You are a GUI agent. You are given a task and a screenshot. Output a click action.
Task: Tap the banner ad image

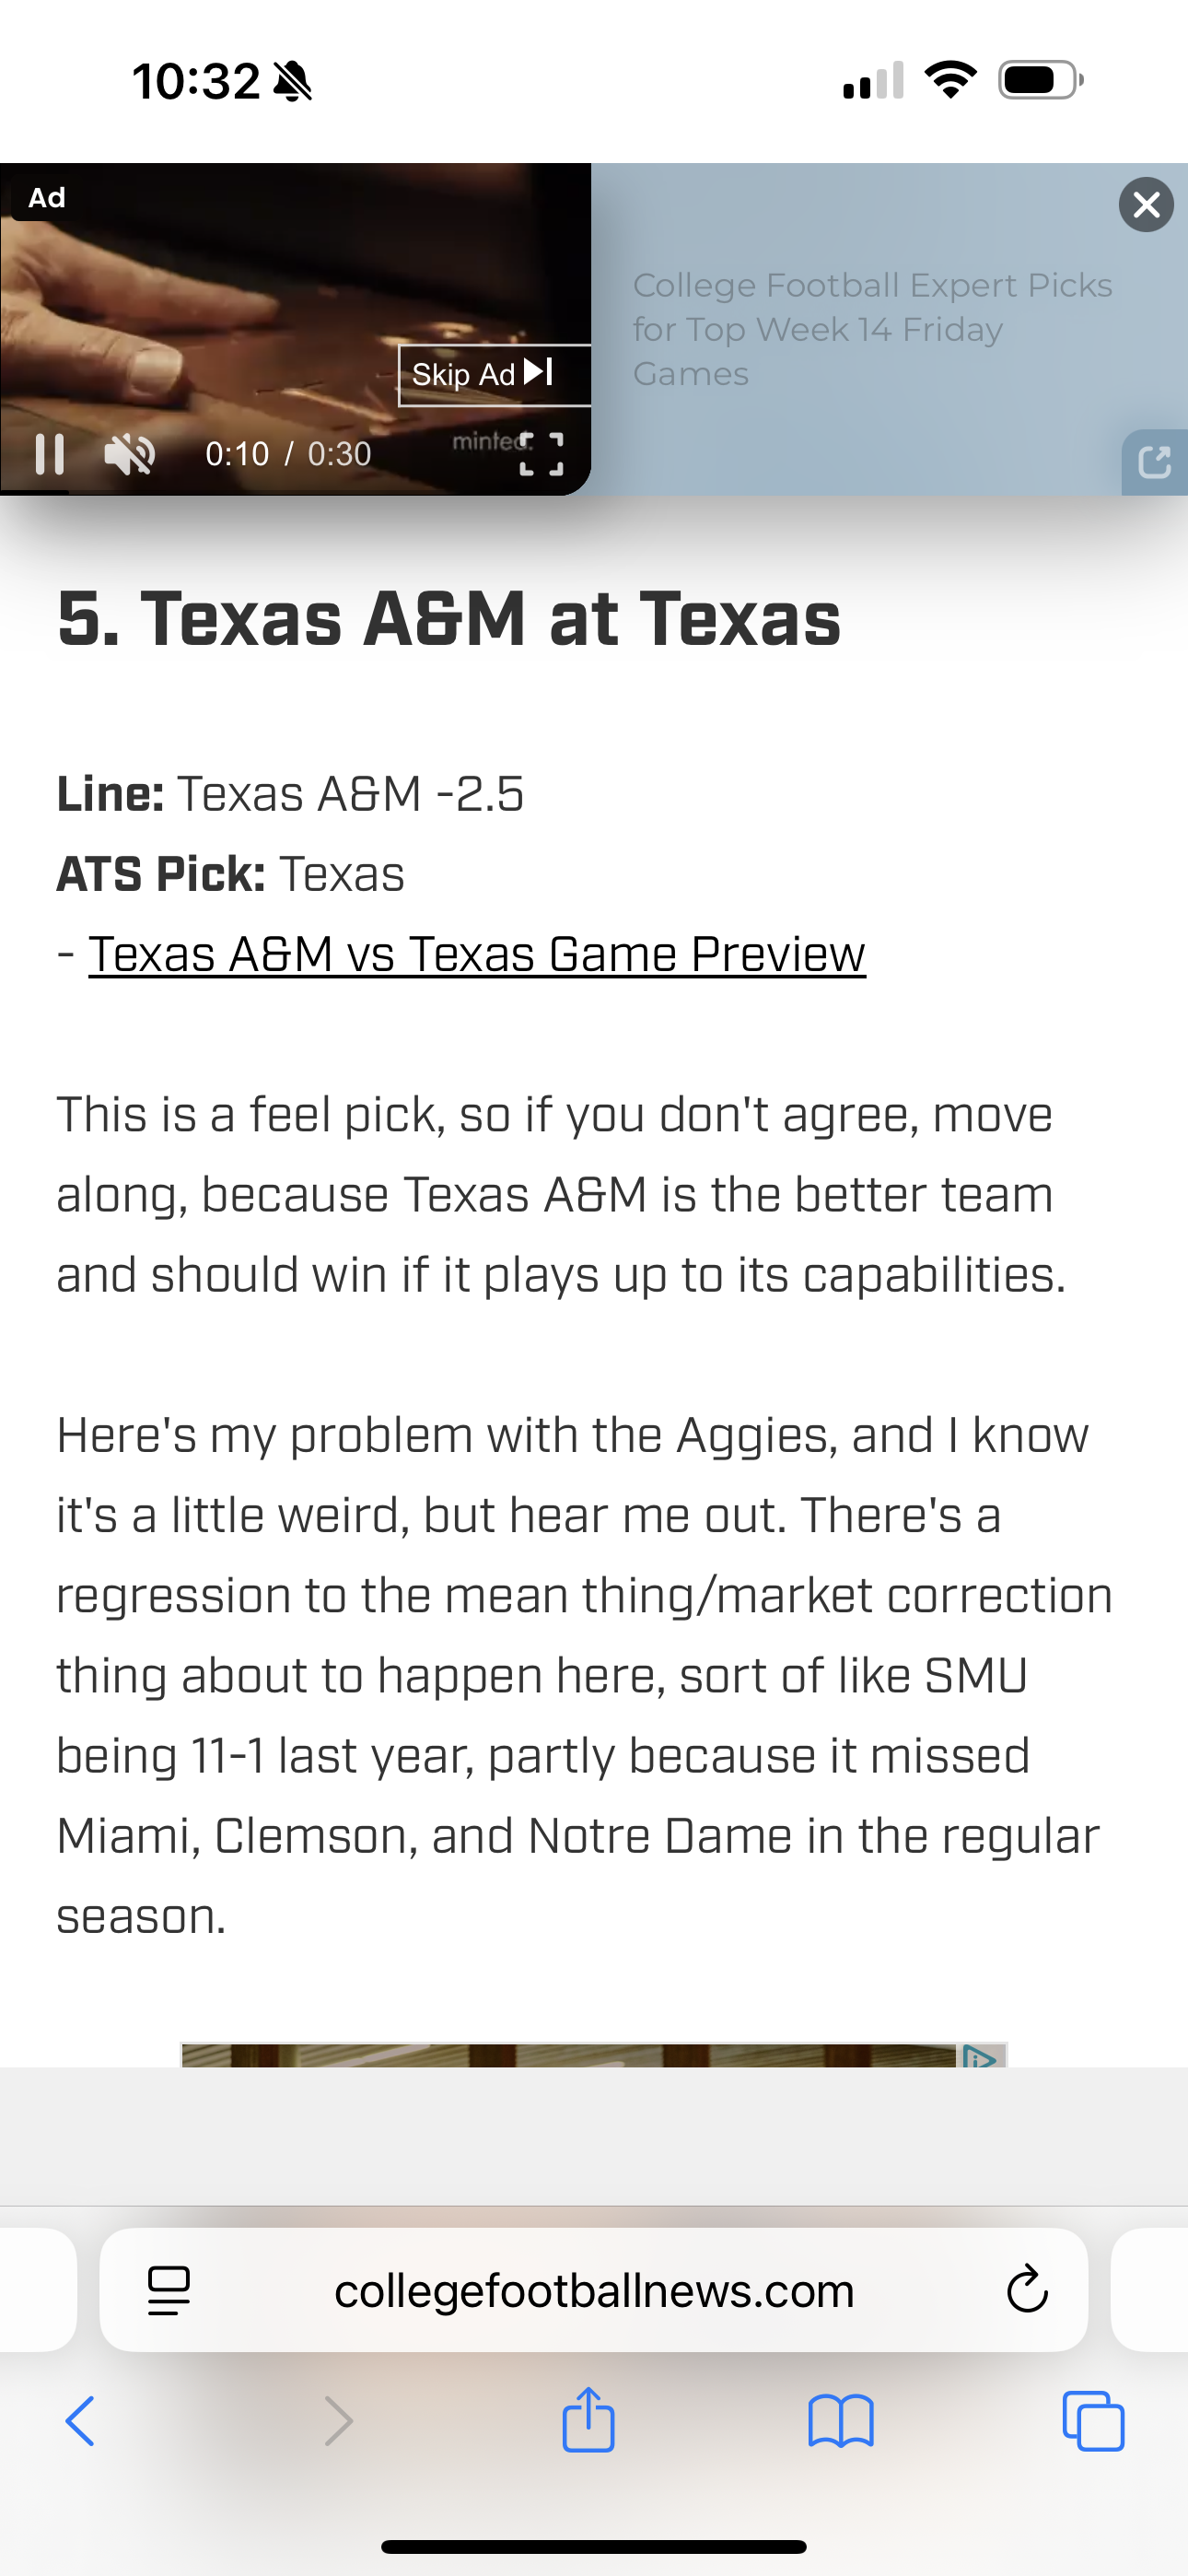pyautogui.click(x=570, y=2055)
